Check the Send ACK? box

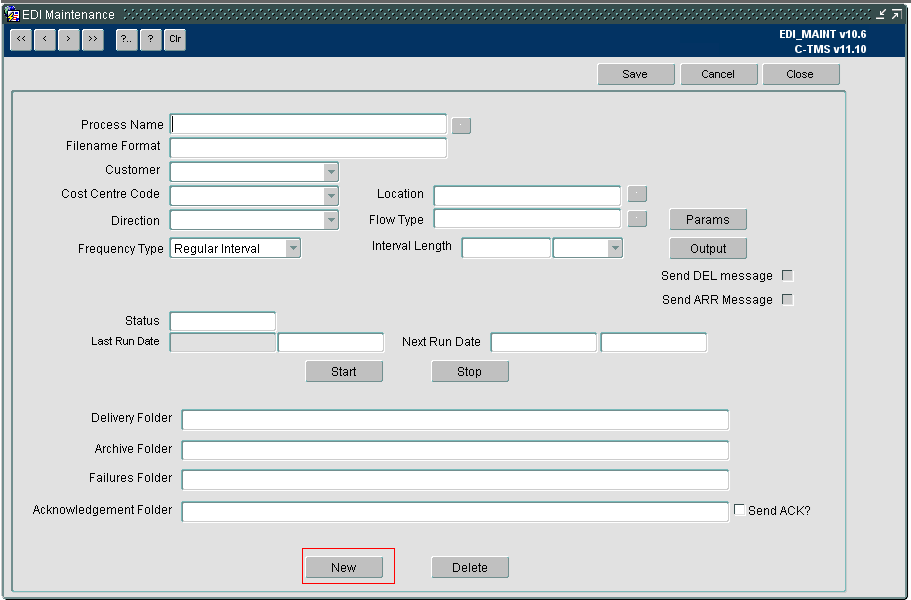coord(739,509)
